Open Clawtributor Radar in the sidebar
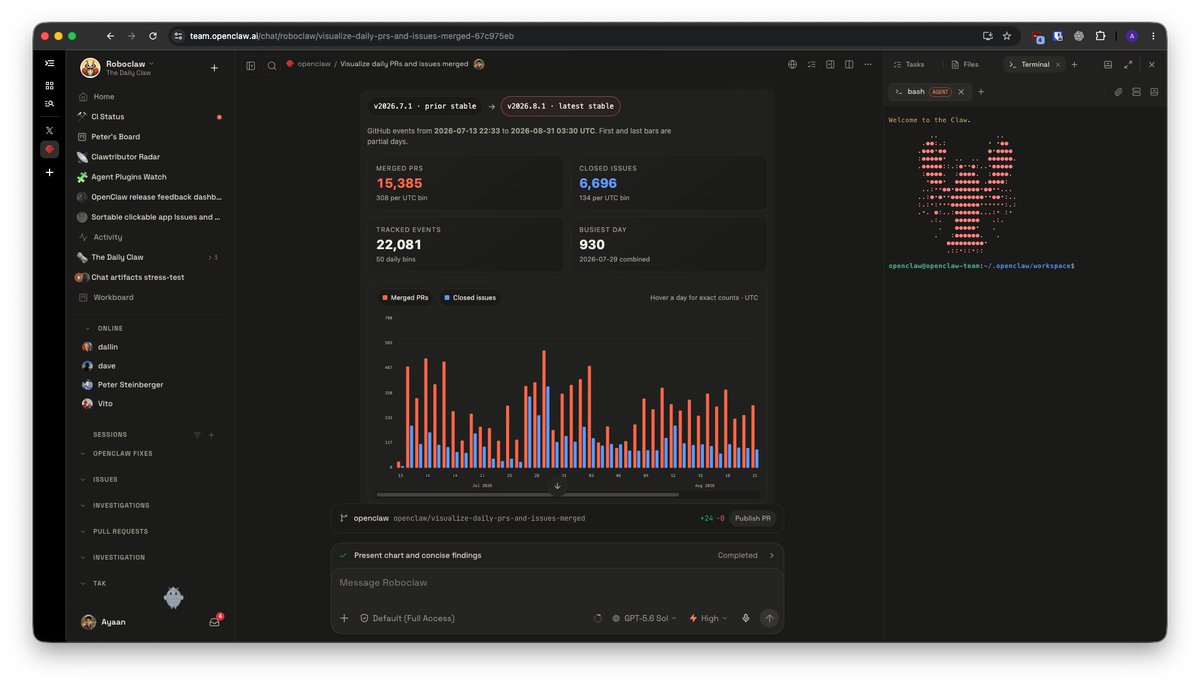The image size is (1200, 686). (150, 157)
